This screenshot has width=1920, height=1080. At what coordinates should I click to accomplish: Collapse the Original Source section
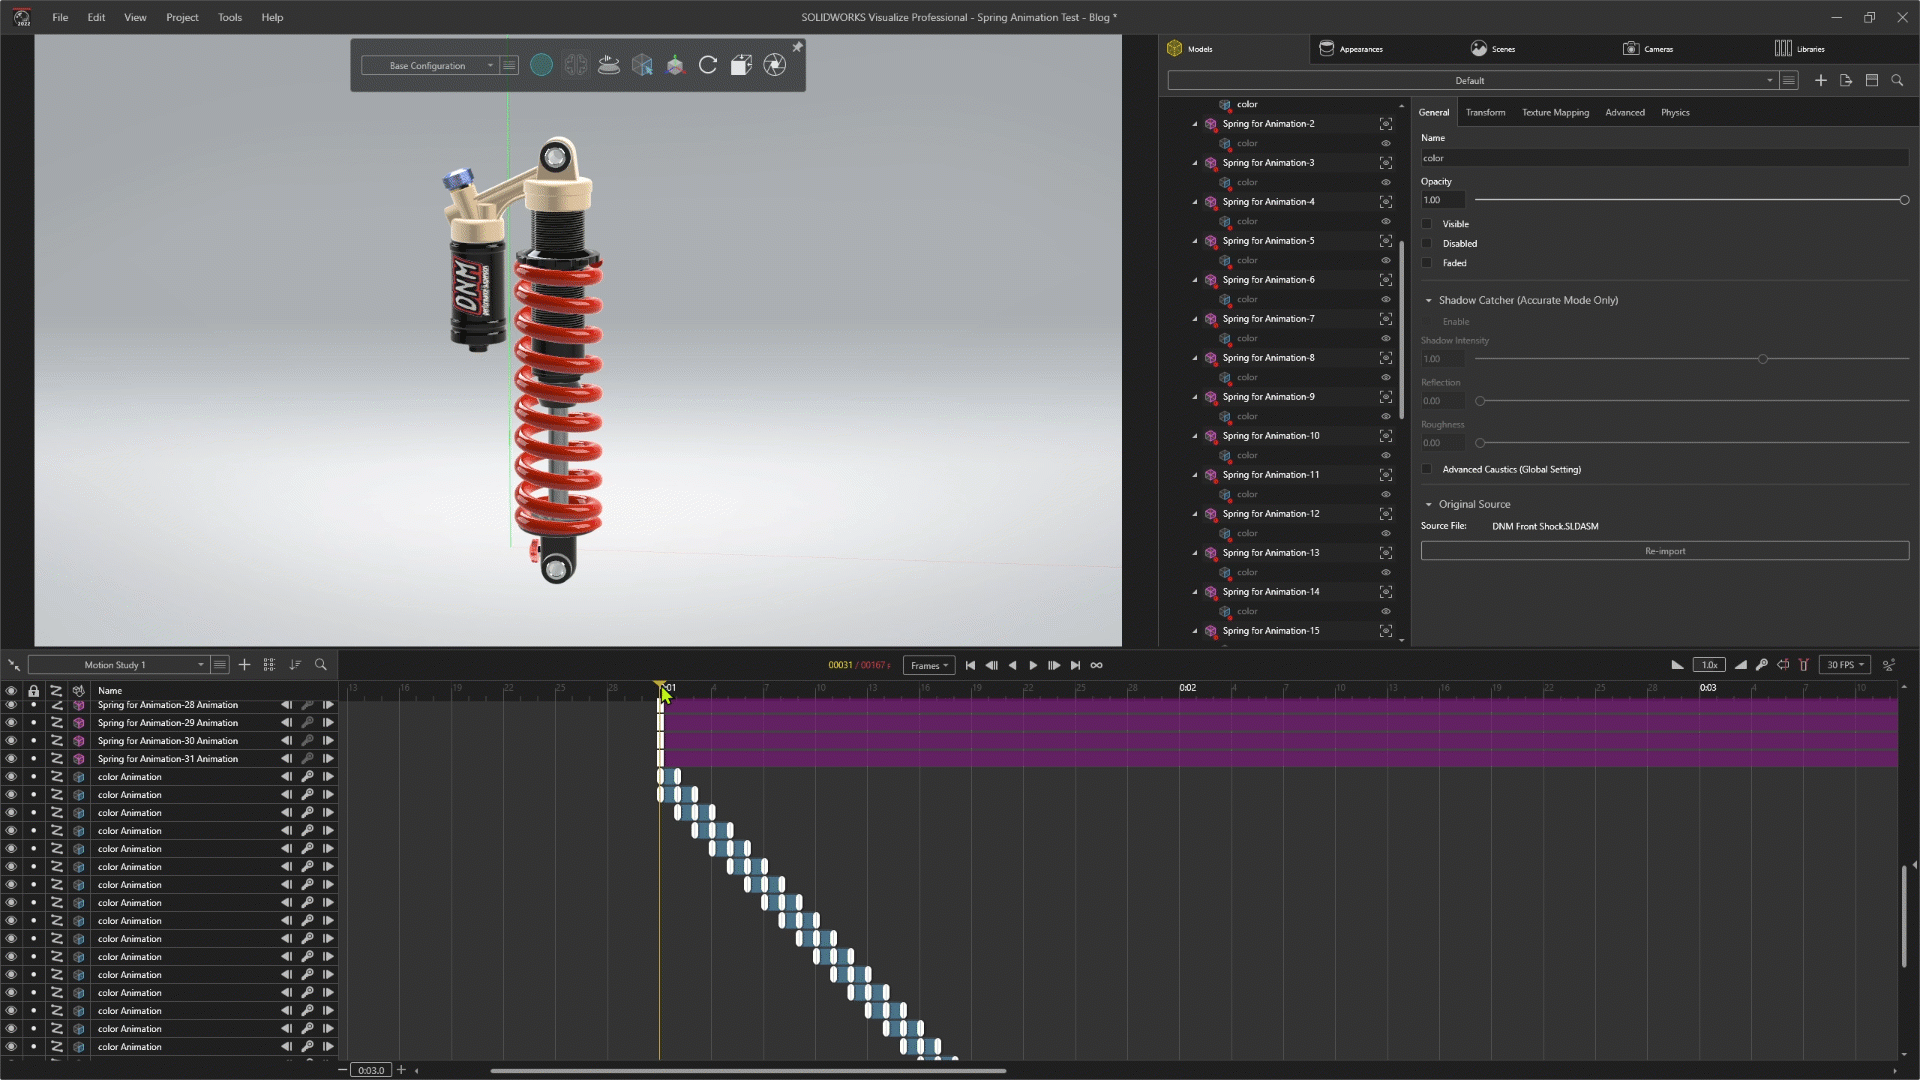(x=1428, y=505)
